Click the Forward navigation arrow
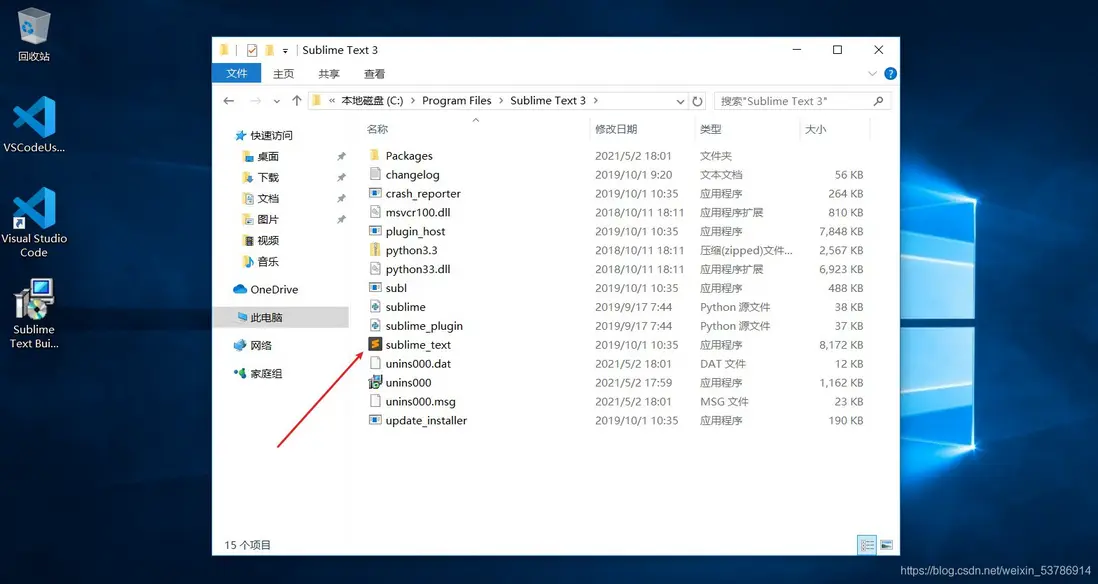 coord(256,101)
